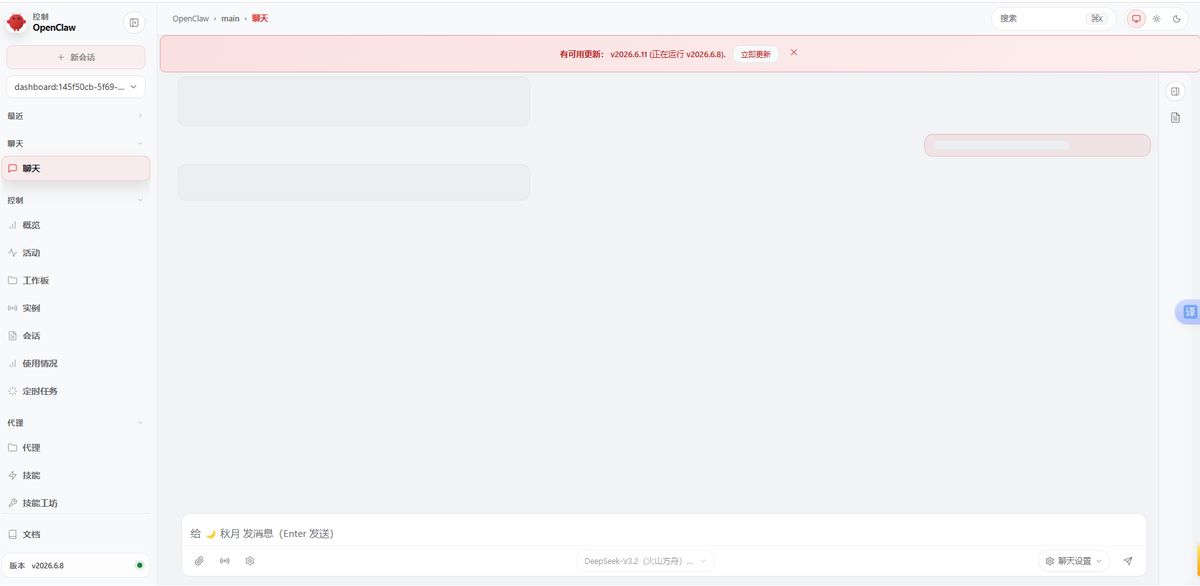Screen dimensions: 1200x586
Task: Collapse the 聊天 section header
Action: [76, 143]
